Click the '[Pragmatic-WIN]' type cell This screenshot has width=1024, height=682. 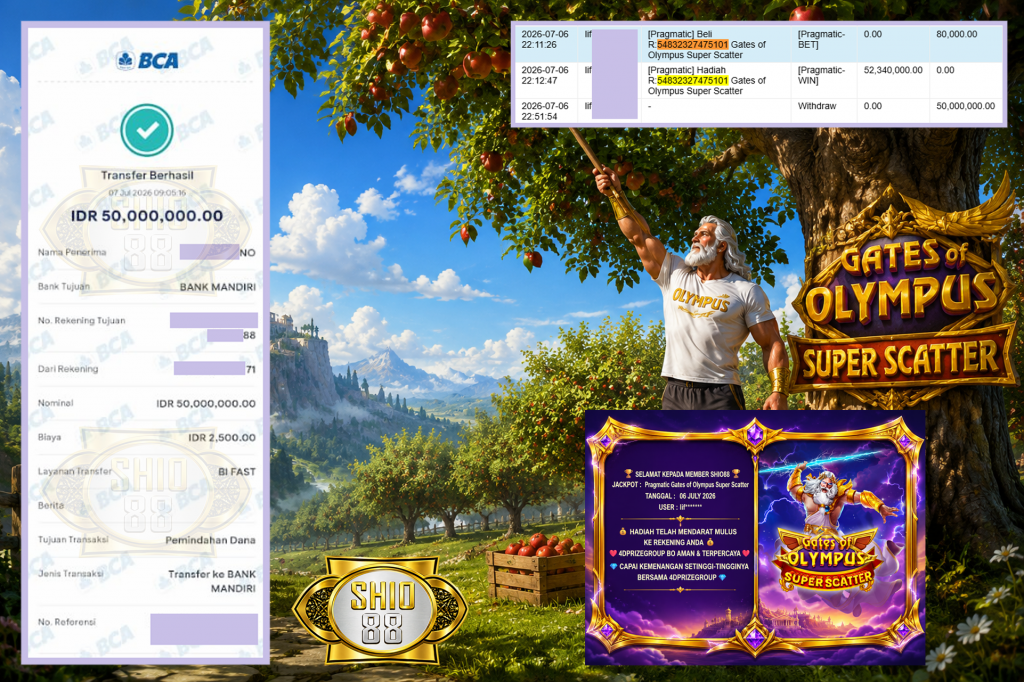pos(822,75)
